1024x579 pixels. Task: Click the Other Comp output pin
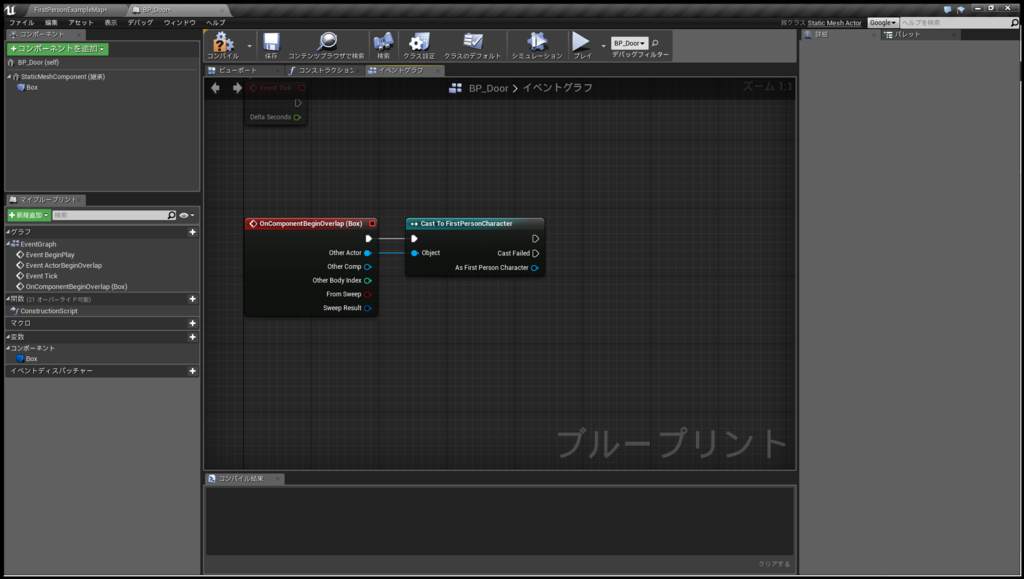pyautogui.click(x=368, y=267)
